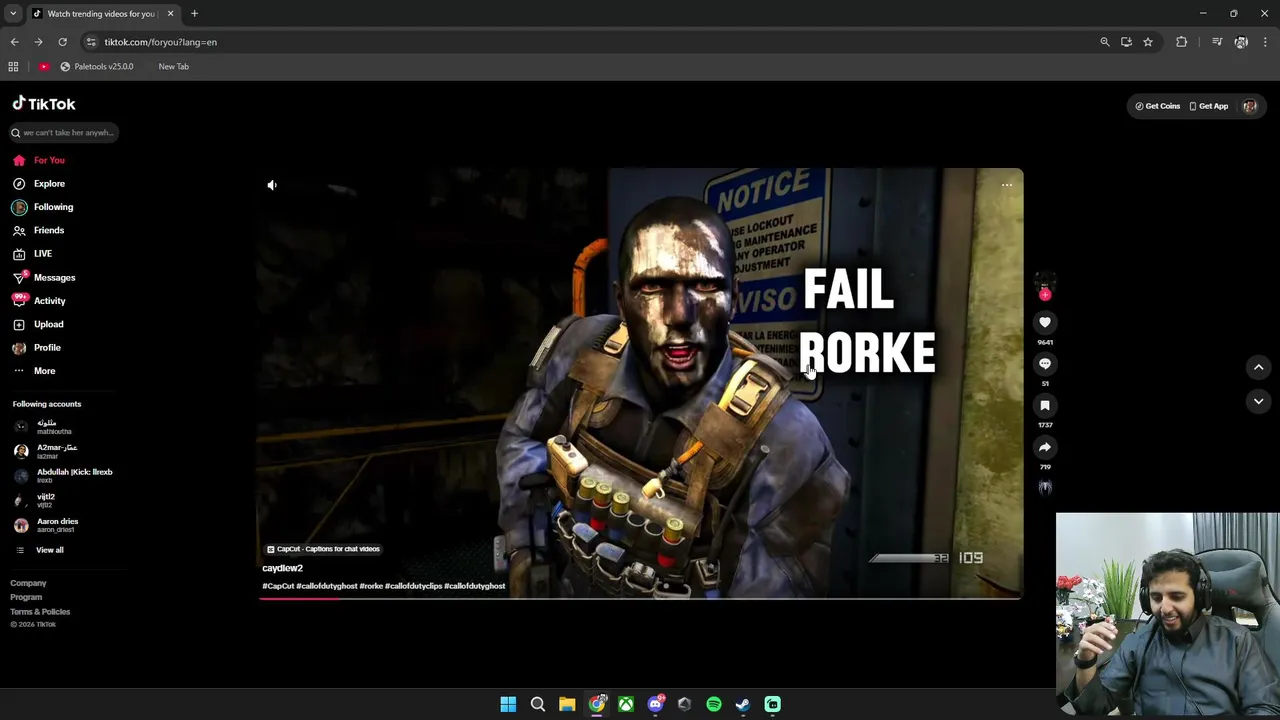Screen dimensions: 1280x720
Task: Open the media controls icon
Action: point(1217,42)
